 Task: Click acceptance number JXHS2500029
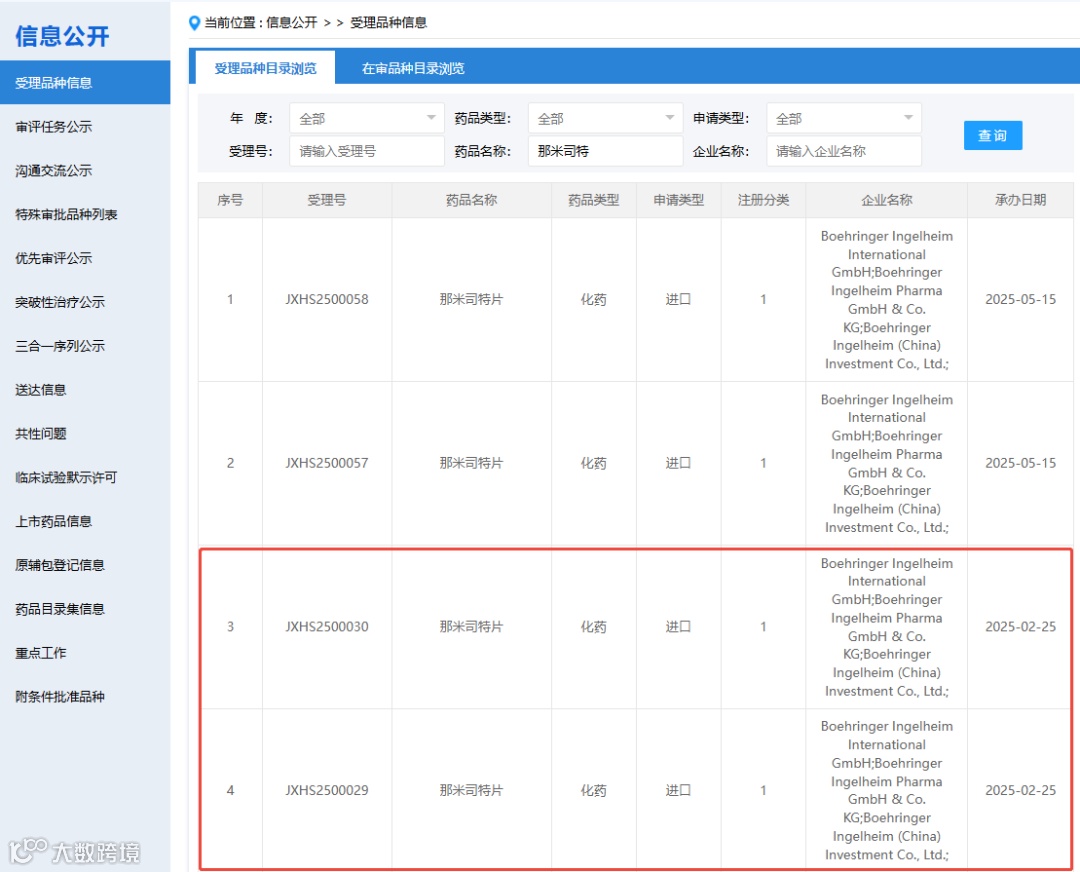coord(327,790)
